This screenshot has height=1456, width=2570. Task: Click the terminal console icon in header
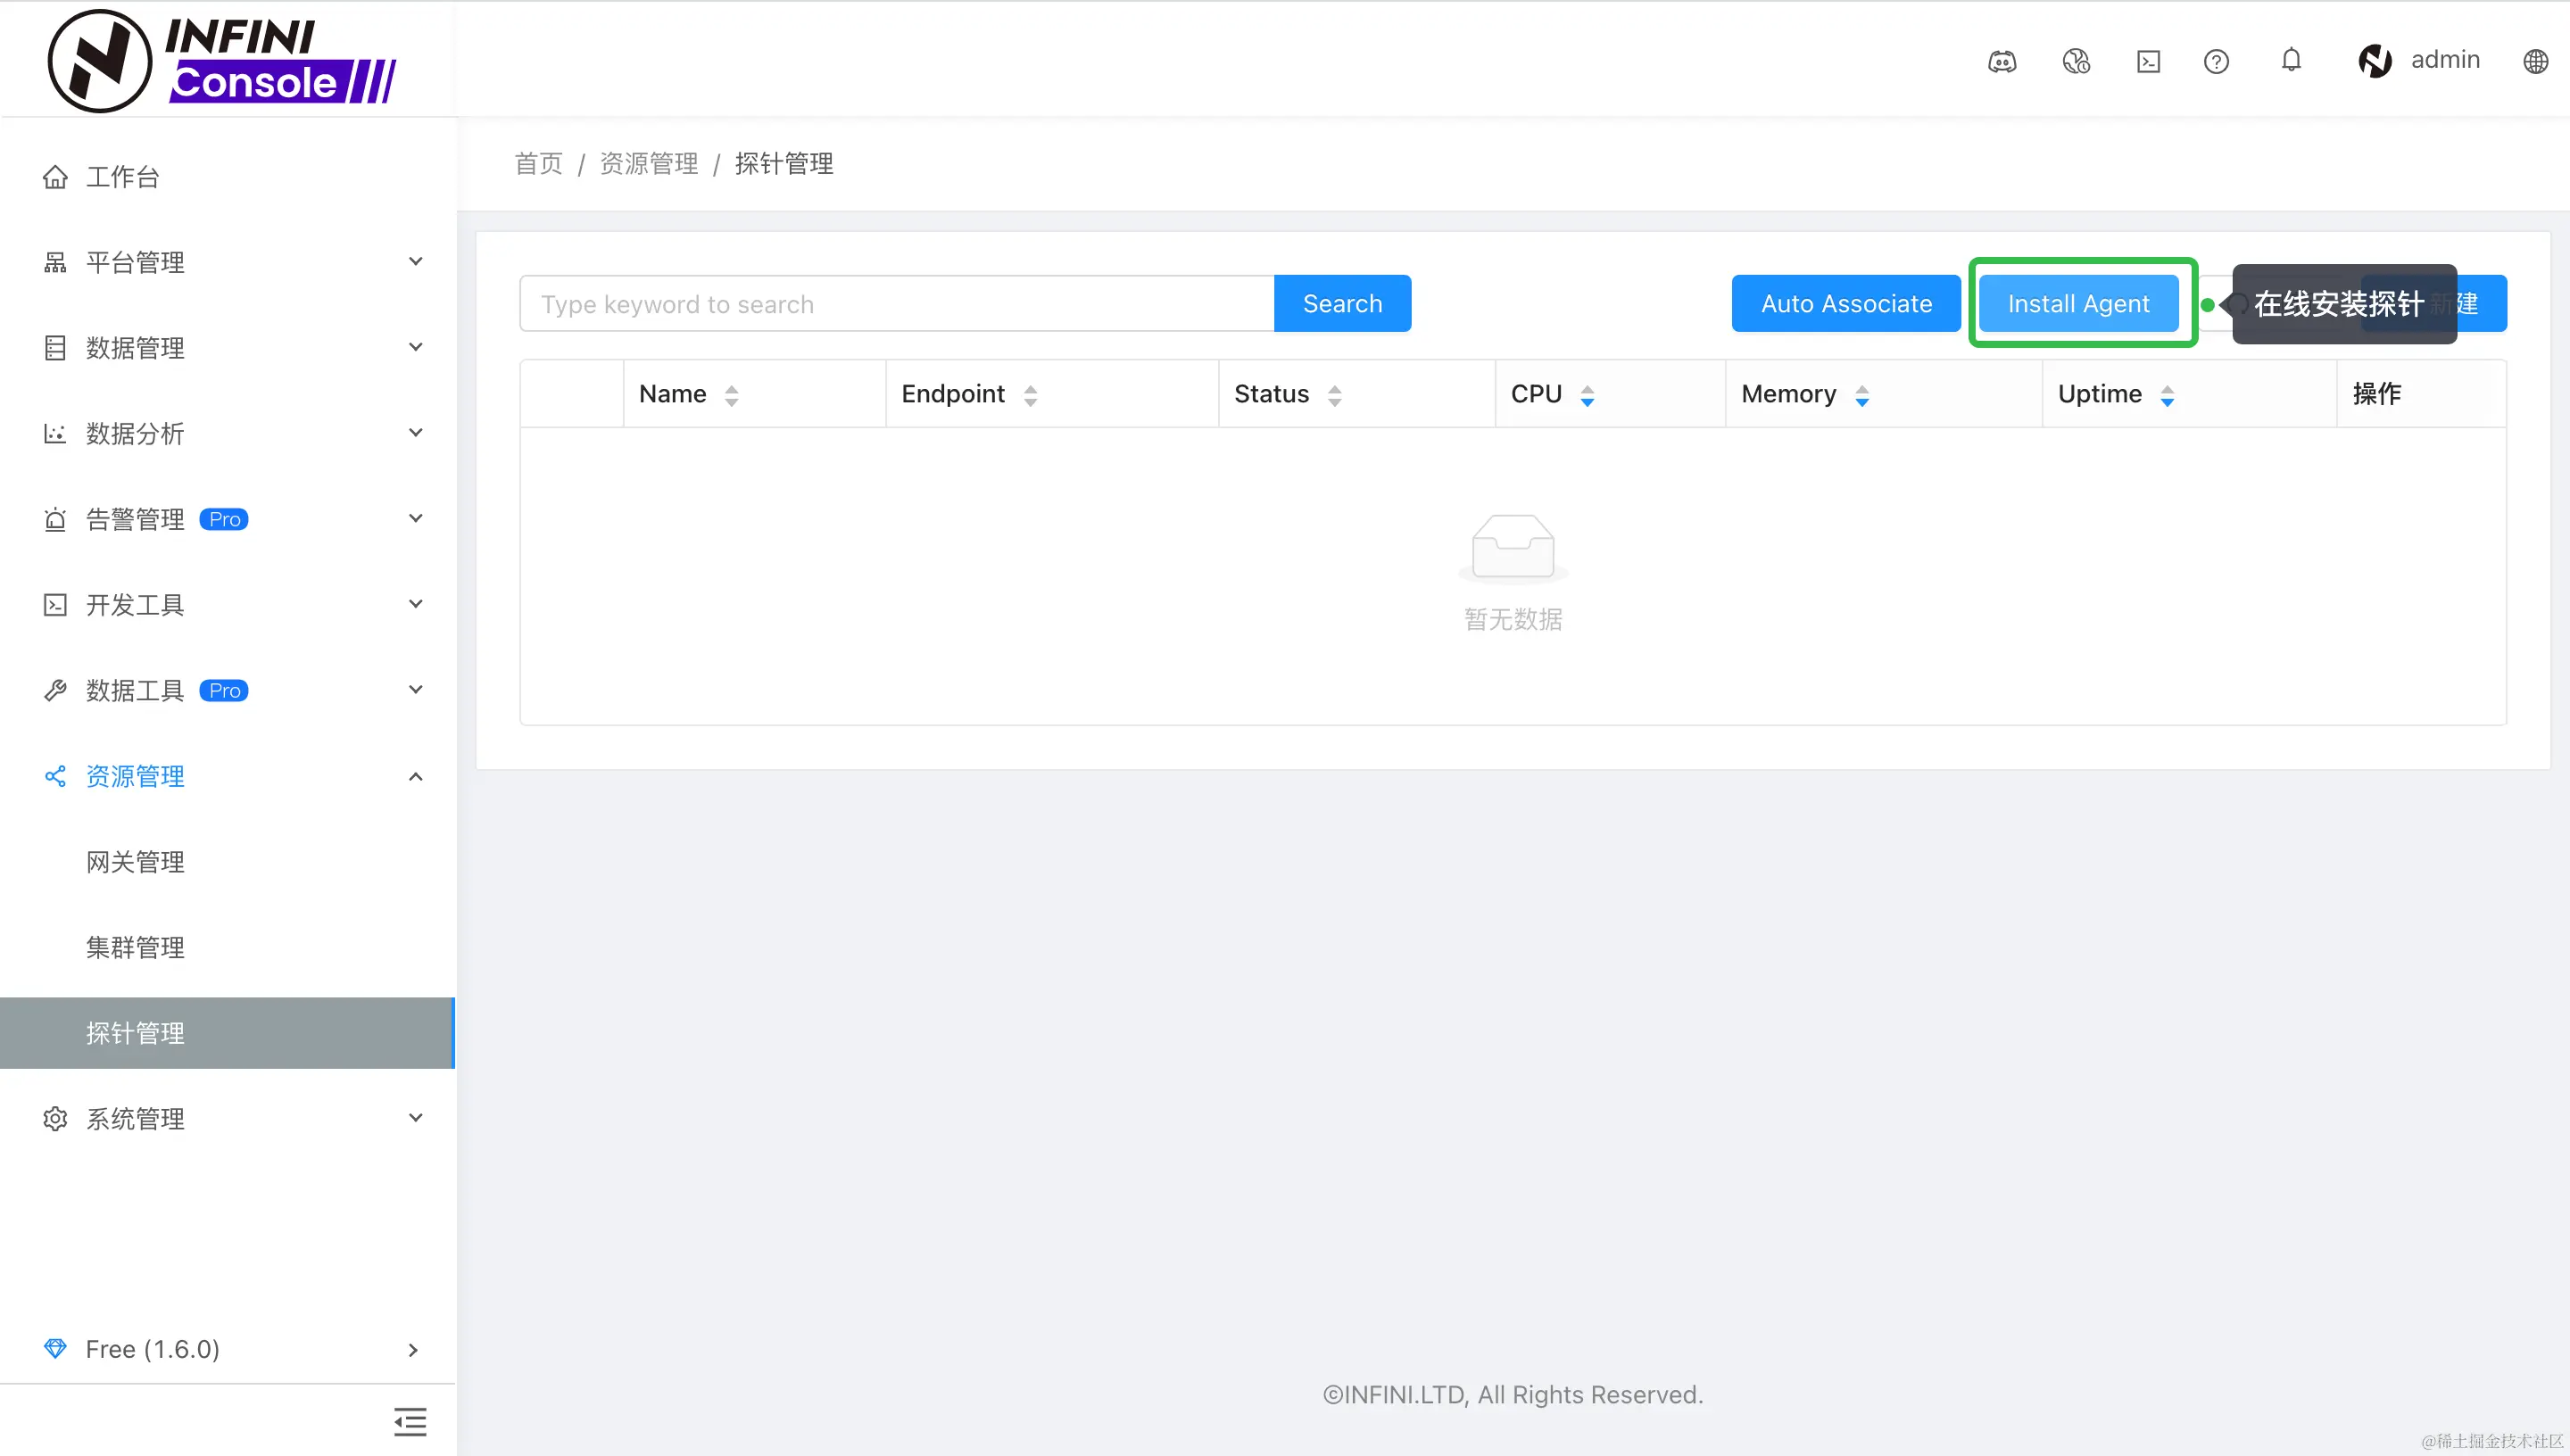click(2148, 61)
